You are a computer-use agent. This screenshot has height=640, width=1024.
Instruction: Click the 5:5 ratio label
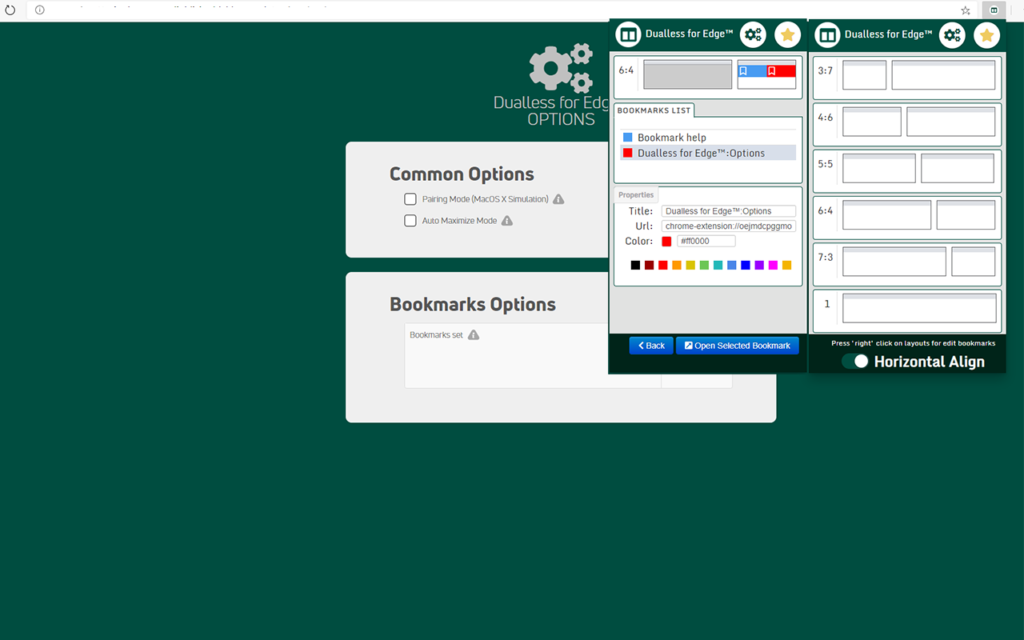(825, 164)
